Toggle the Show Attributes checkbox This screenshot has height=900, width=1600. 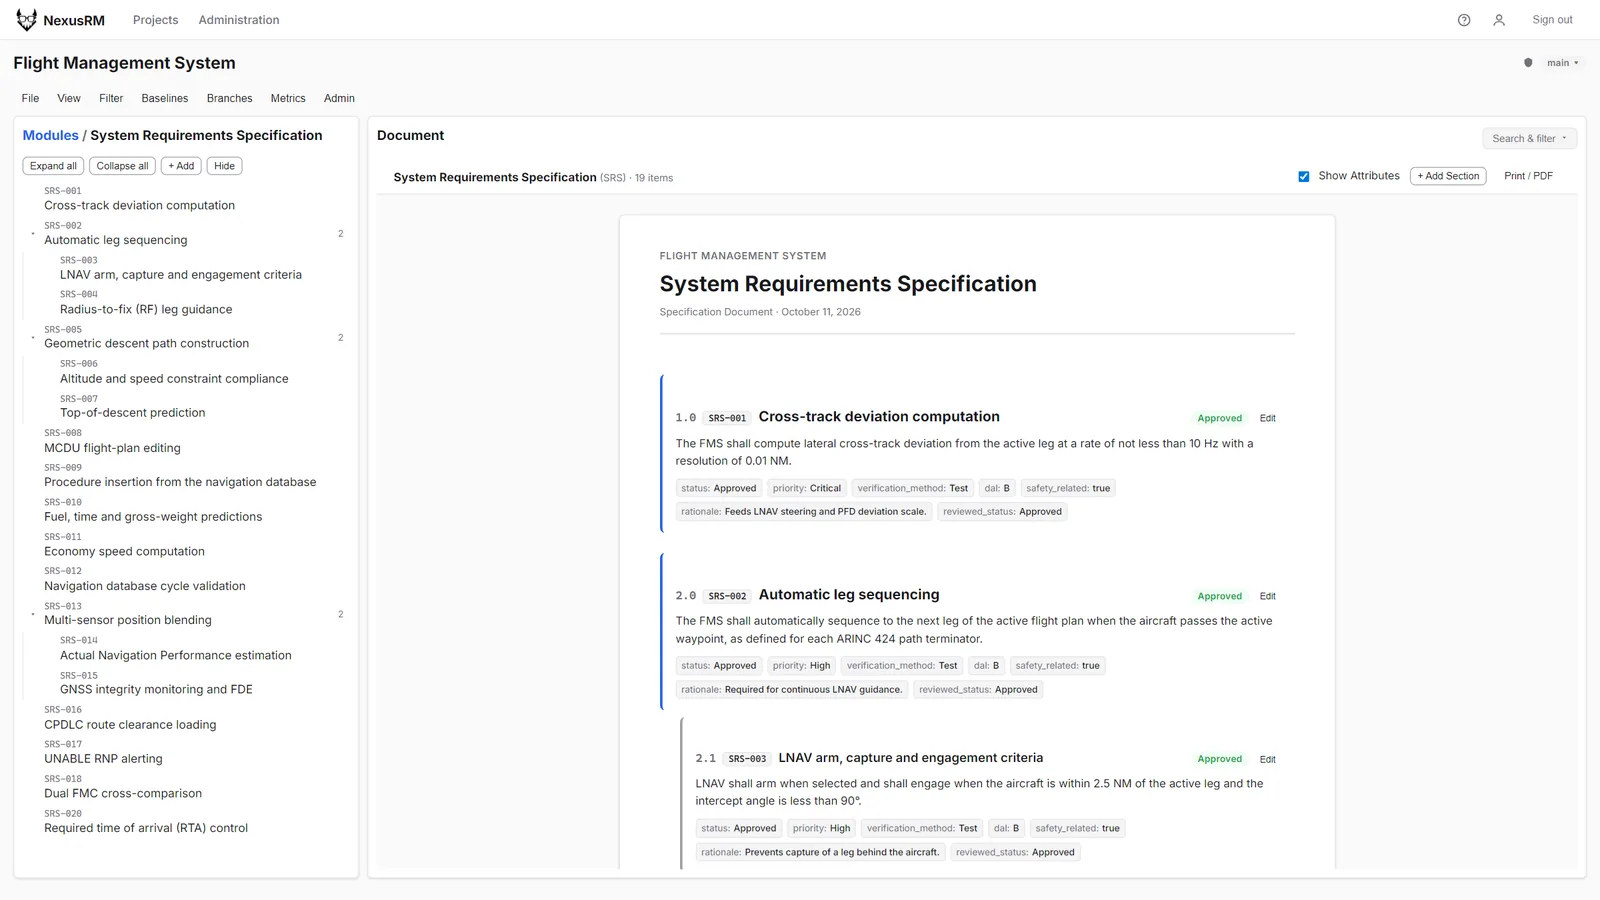tap(1304, 177)
